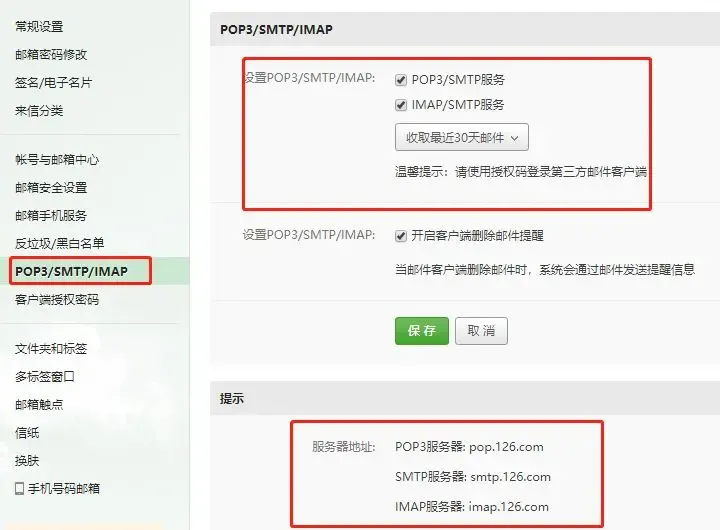Open 来信分类 settings

(39, 111)
